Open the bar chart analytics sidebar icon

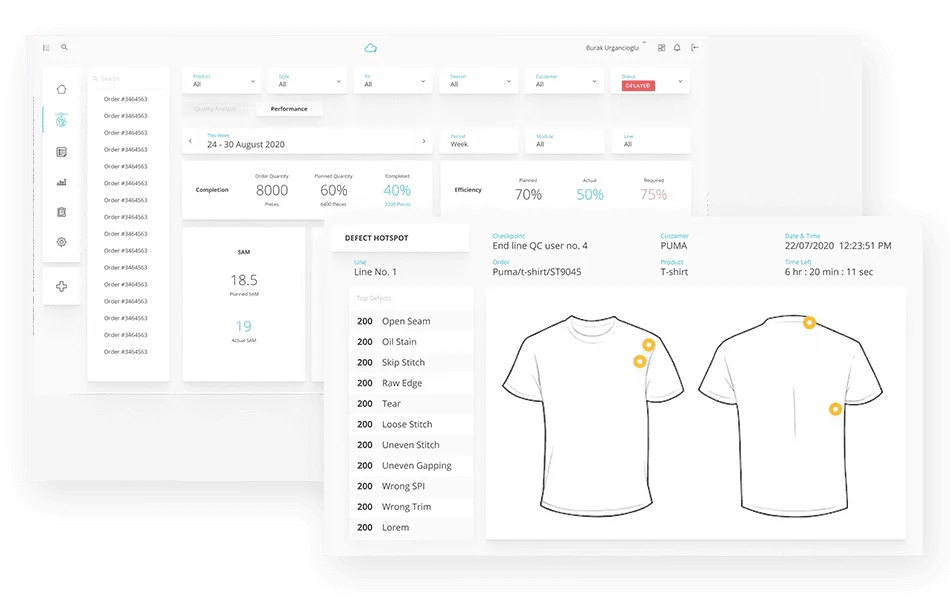[x=61, y=183]
